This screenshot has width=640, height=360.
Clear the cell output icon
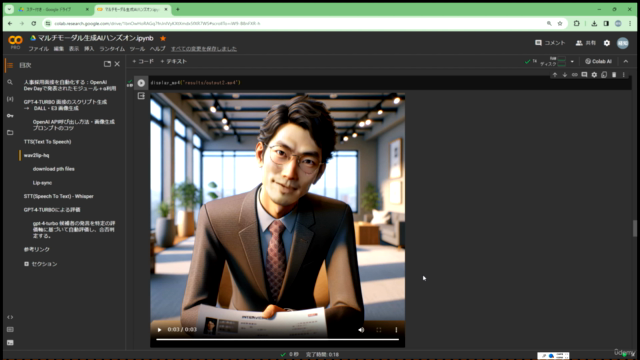coord(141,96)
